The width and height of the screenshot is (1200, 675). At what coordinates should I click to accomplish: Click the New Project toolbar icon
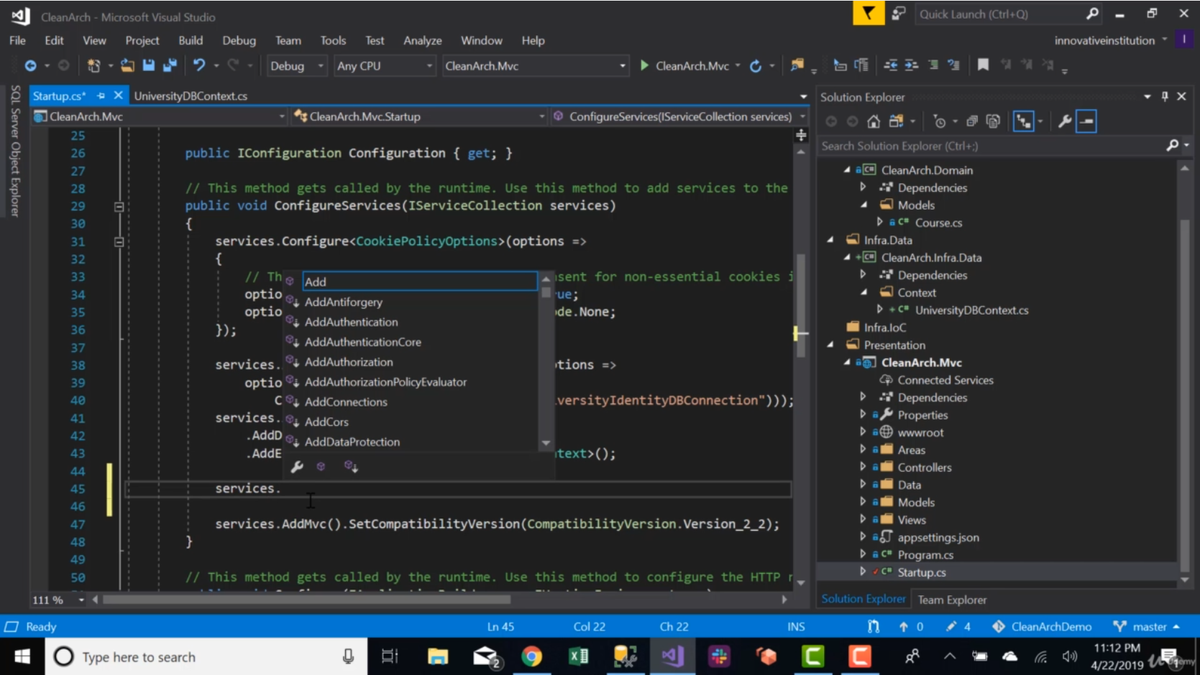point(94,66)
